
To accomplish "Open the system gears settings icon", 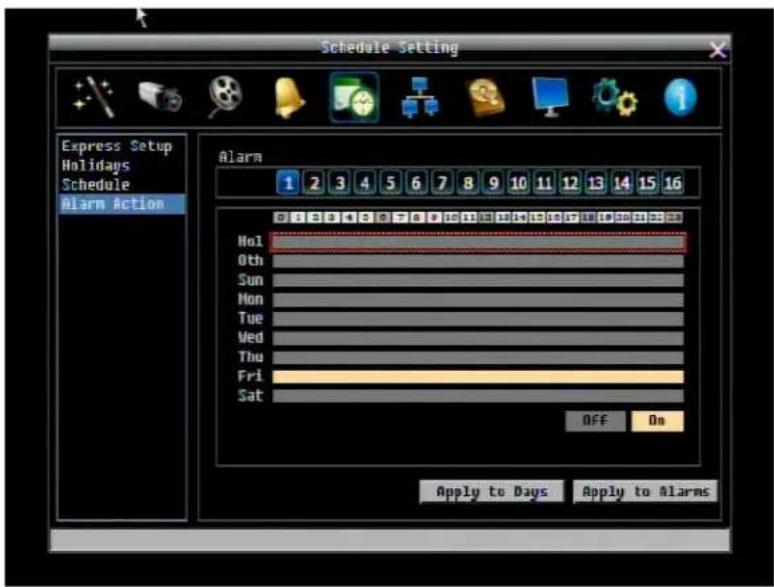I will pos(615,98).
